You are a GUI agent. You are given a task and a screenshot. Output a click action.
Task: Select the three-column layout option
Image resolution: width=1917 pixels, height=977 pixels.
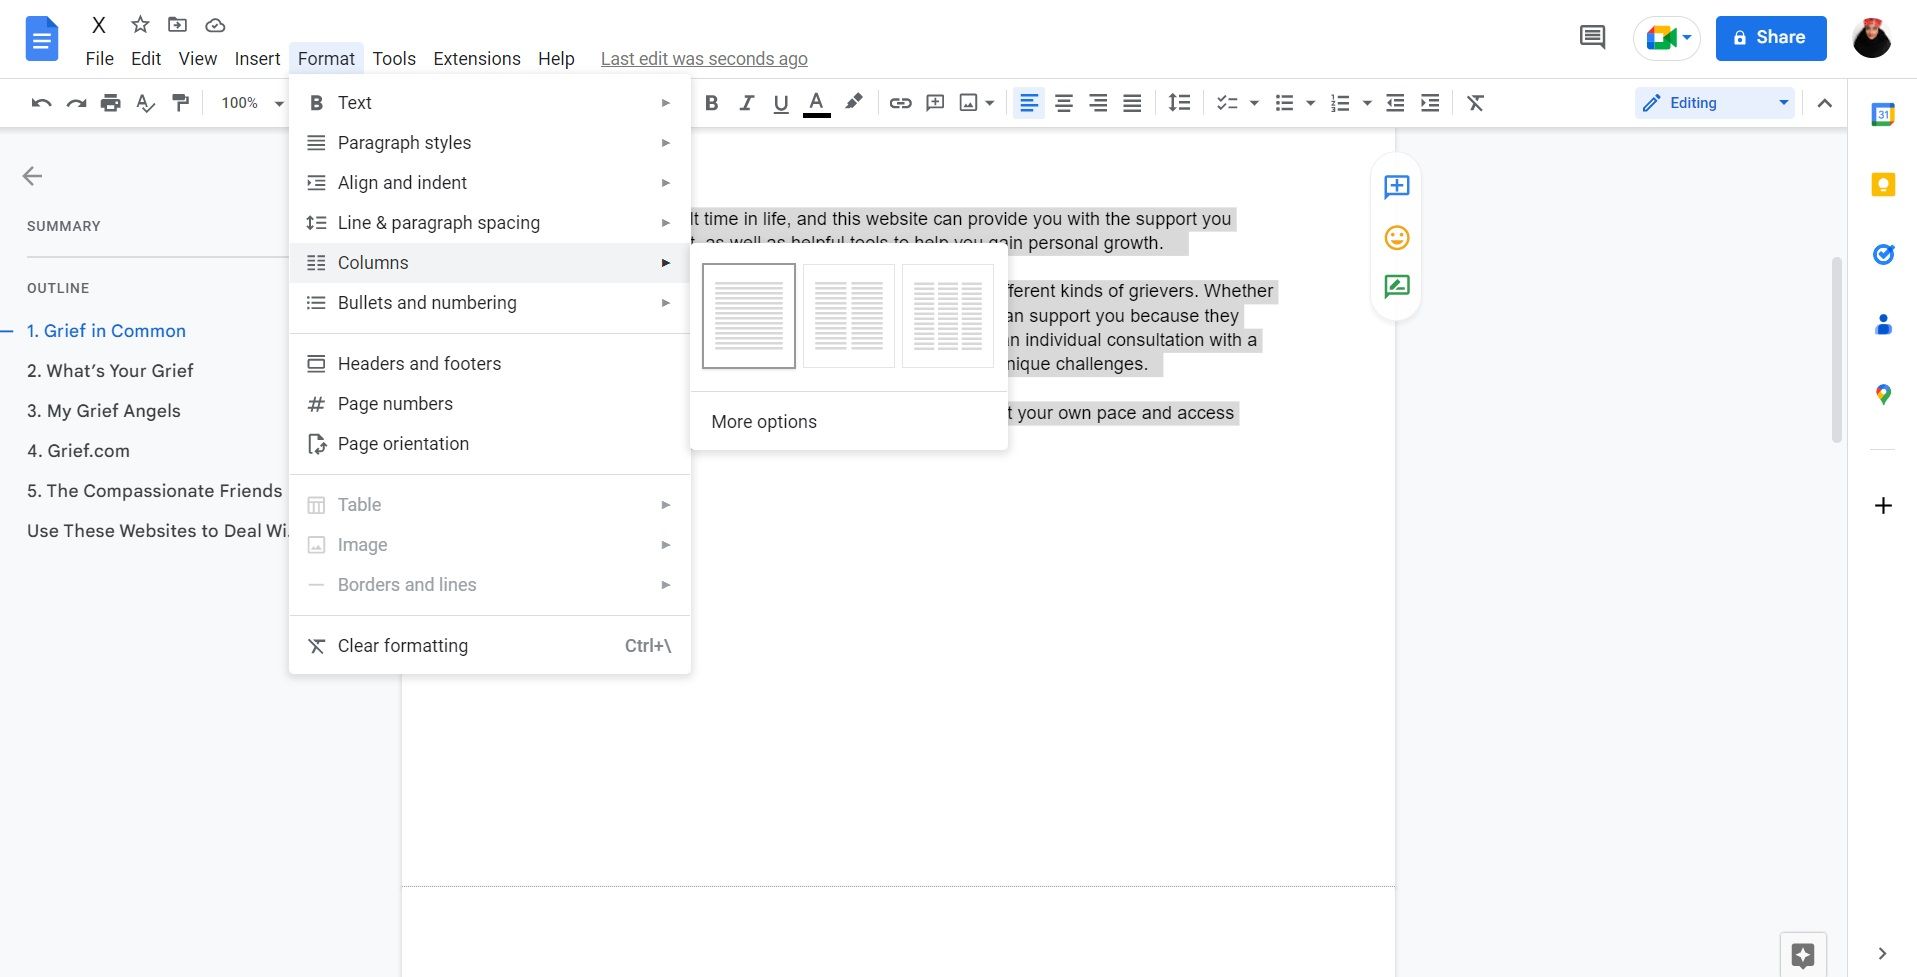click(x=947, y=315)
